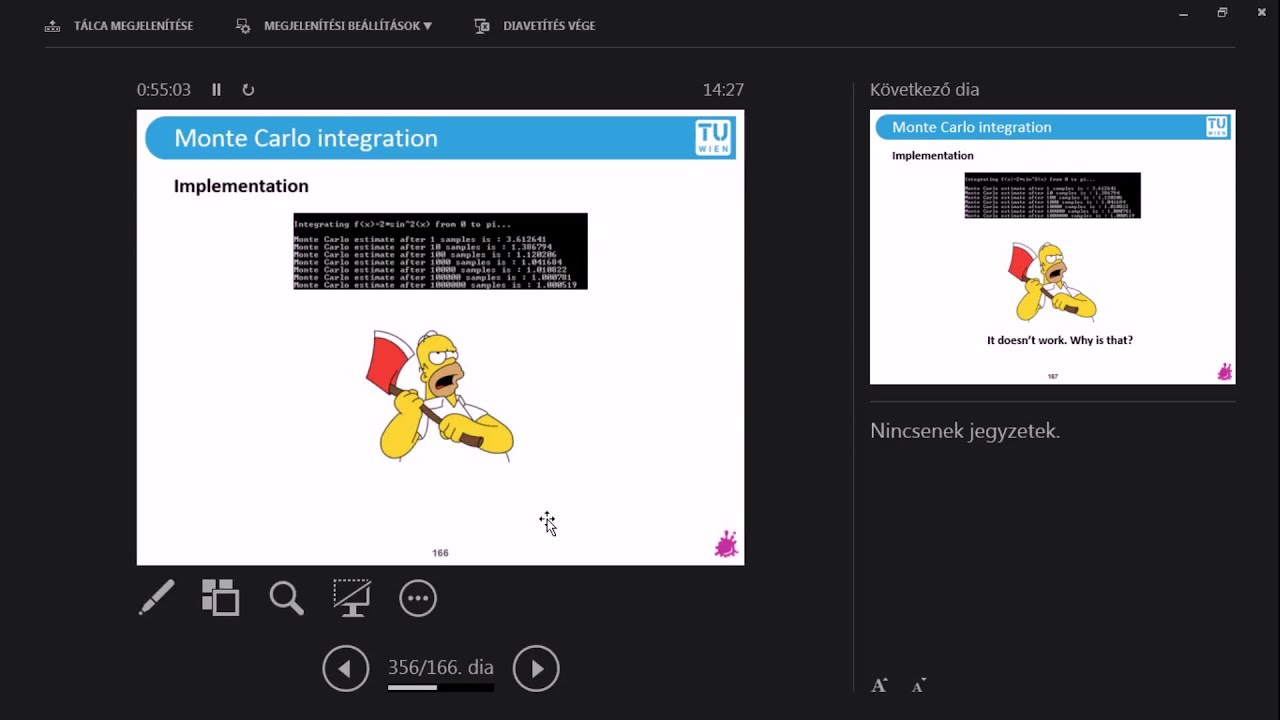The width and height of the screenshot is (1280, 720).
Task: Click slide number 166 at the slide bottom
Action: click(x=440, y=553)
